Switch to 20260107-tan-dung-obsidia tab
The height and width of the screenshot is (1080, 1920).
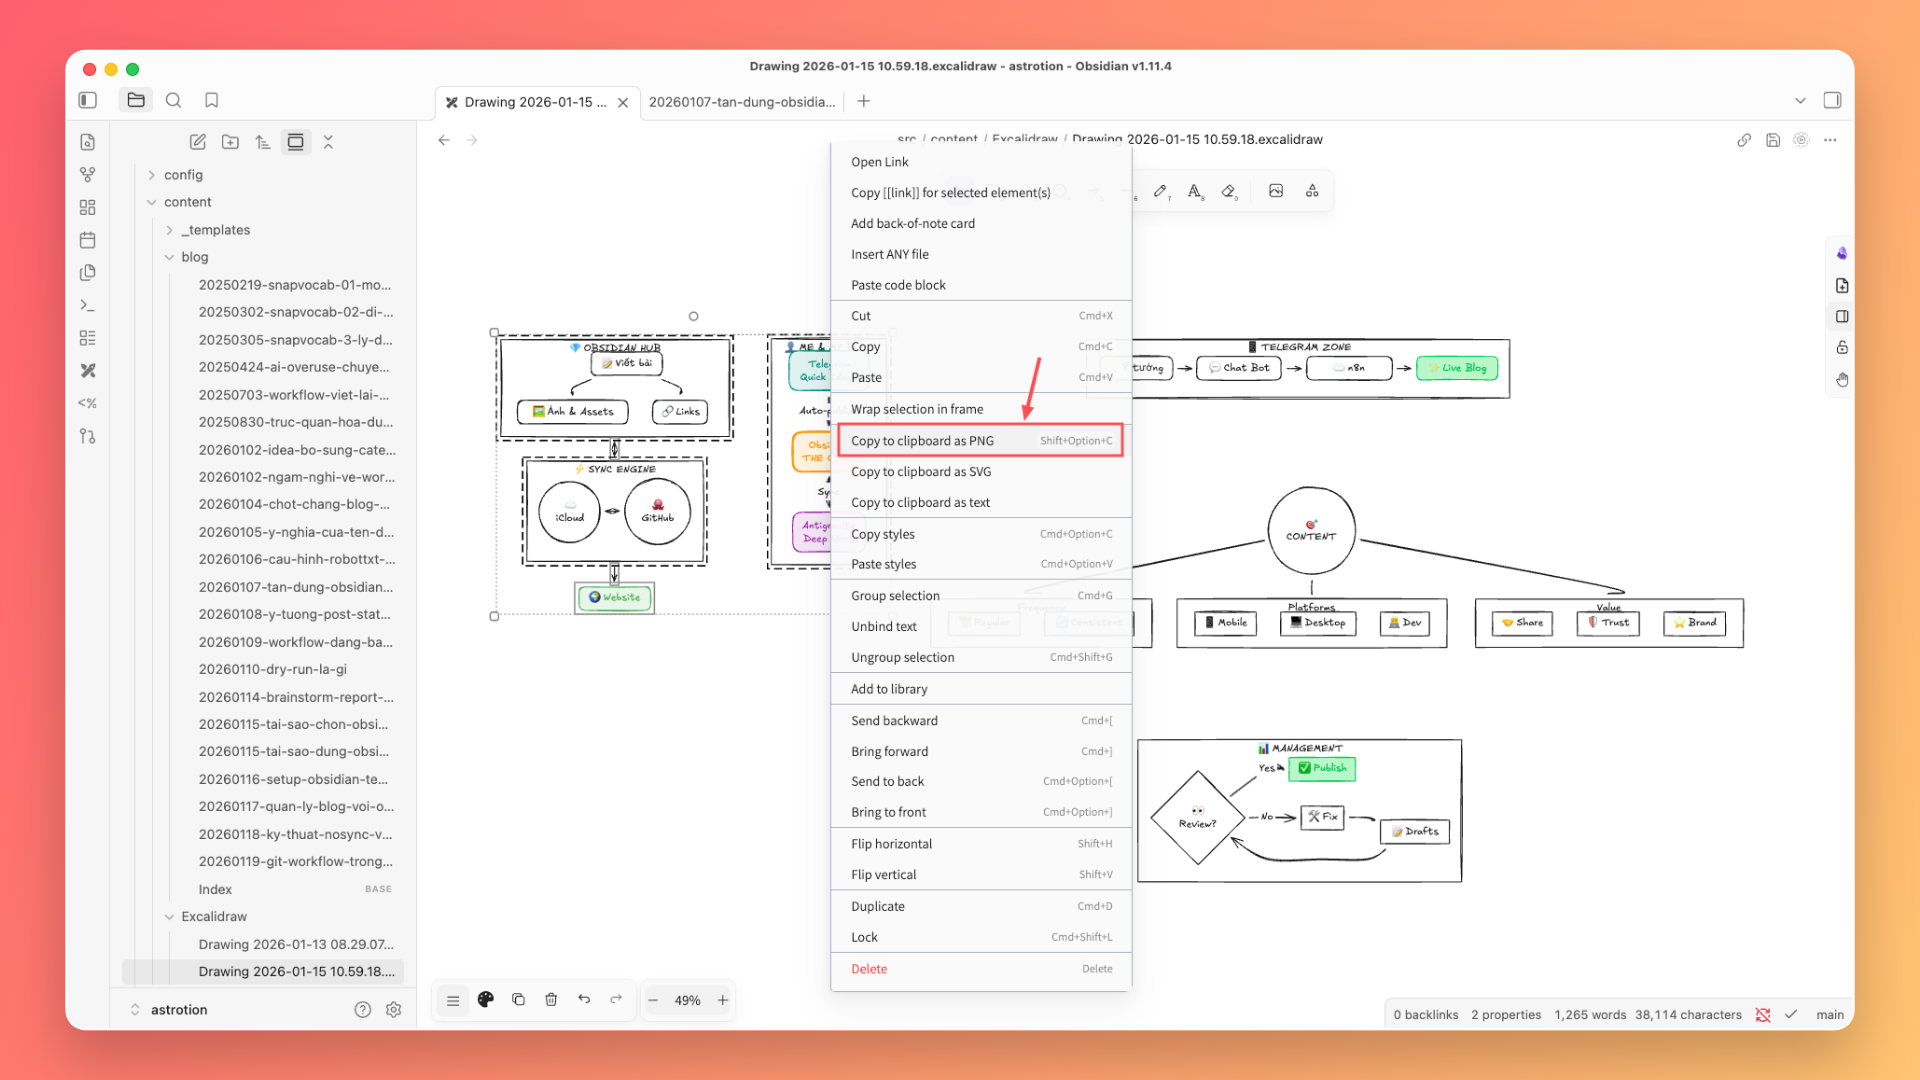pos(741,102)
